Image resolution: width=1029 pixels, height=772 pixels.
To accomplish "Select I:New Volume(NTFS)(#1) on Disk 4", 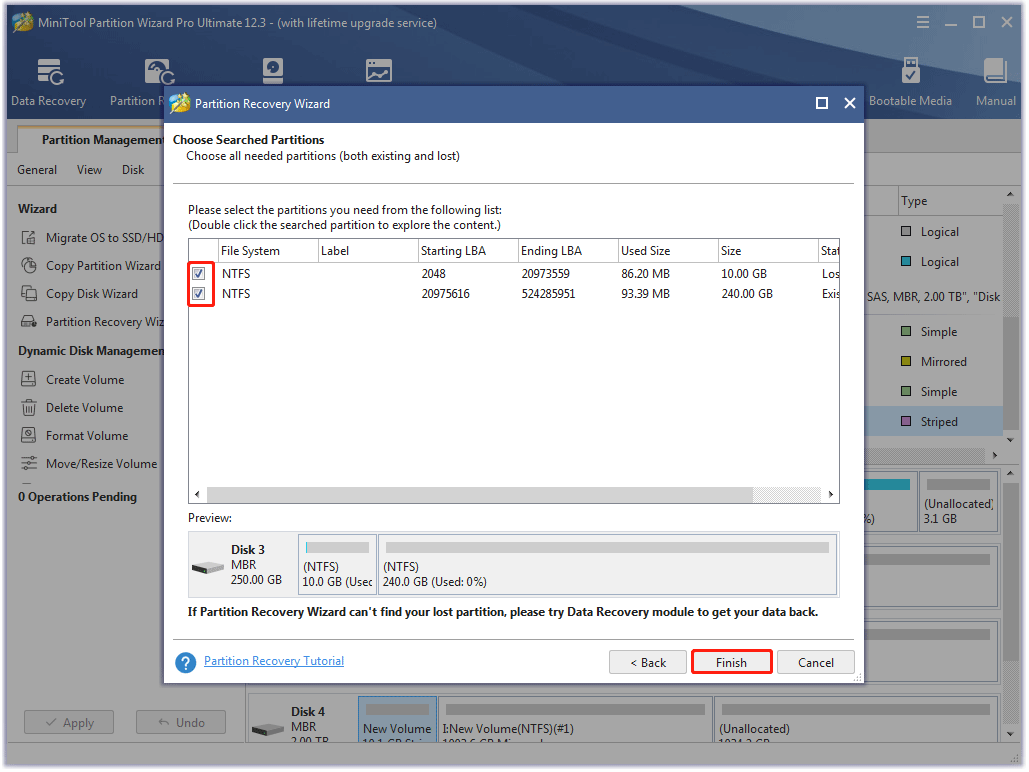I will click(575, 720).
